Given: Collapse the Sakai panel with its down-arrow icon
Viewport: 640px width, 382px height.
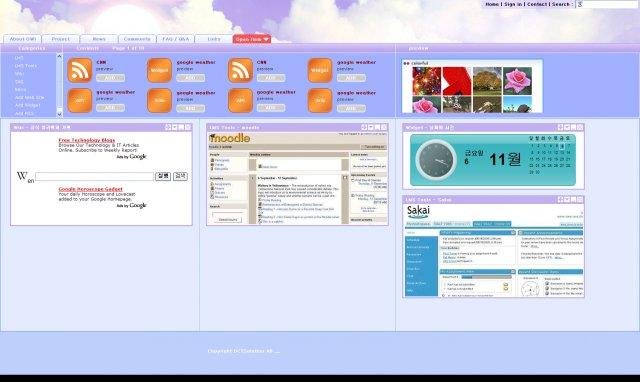Looking at the screenshot, I should [x=567, y=200].
